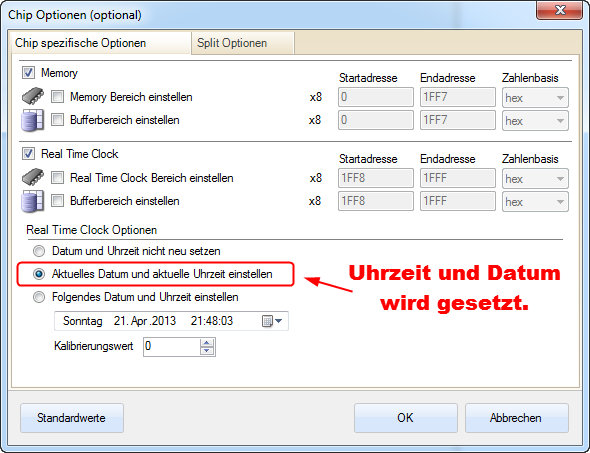The image size is (590, 453).
Task: Close the Chip Optionen dialog
Action: (x=560, y=9)
